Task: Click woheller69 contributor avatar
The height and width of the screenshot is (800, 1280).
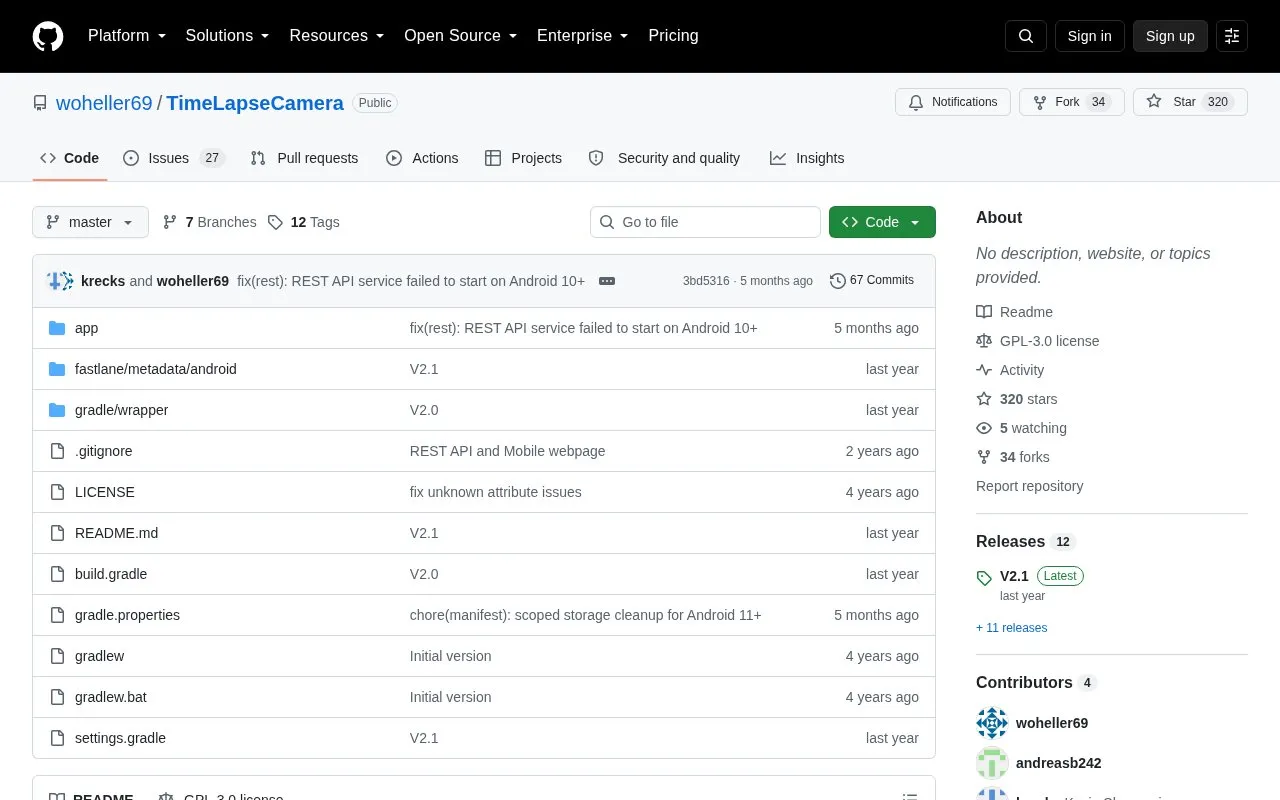Action: pos(992,723)
